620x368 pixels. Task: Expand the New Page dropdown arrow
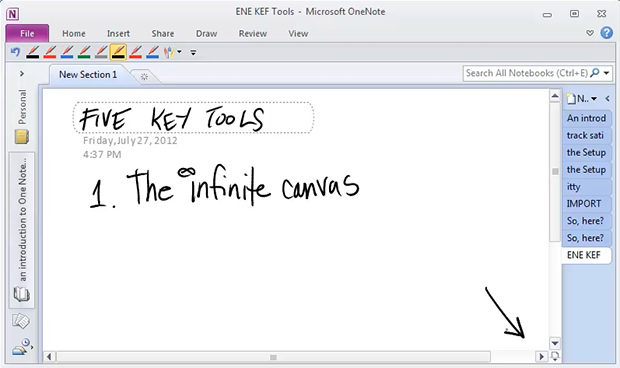pyautogui.click(x=594, y=99)
